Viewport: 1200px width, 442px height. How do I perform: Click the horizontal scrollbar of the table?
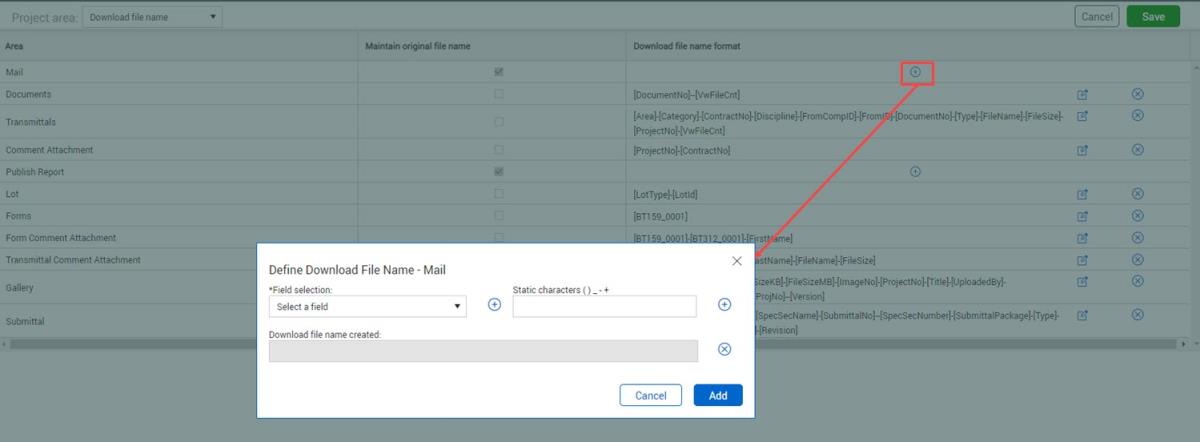pyautogui.click(x=130, y=344)
